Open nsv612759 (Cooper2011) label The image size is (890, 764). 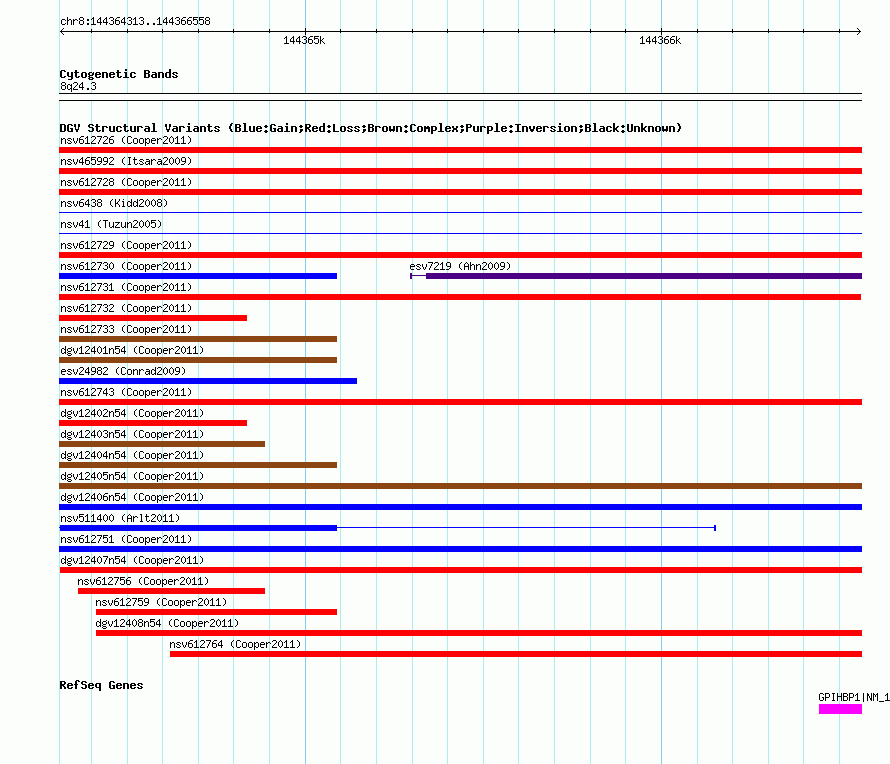(161, 602)
